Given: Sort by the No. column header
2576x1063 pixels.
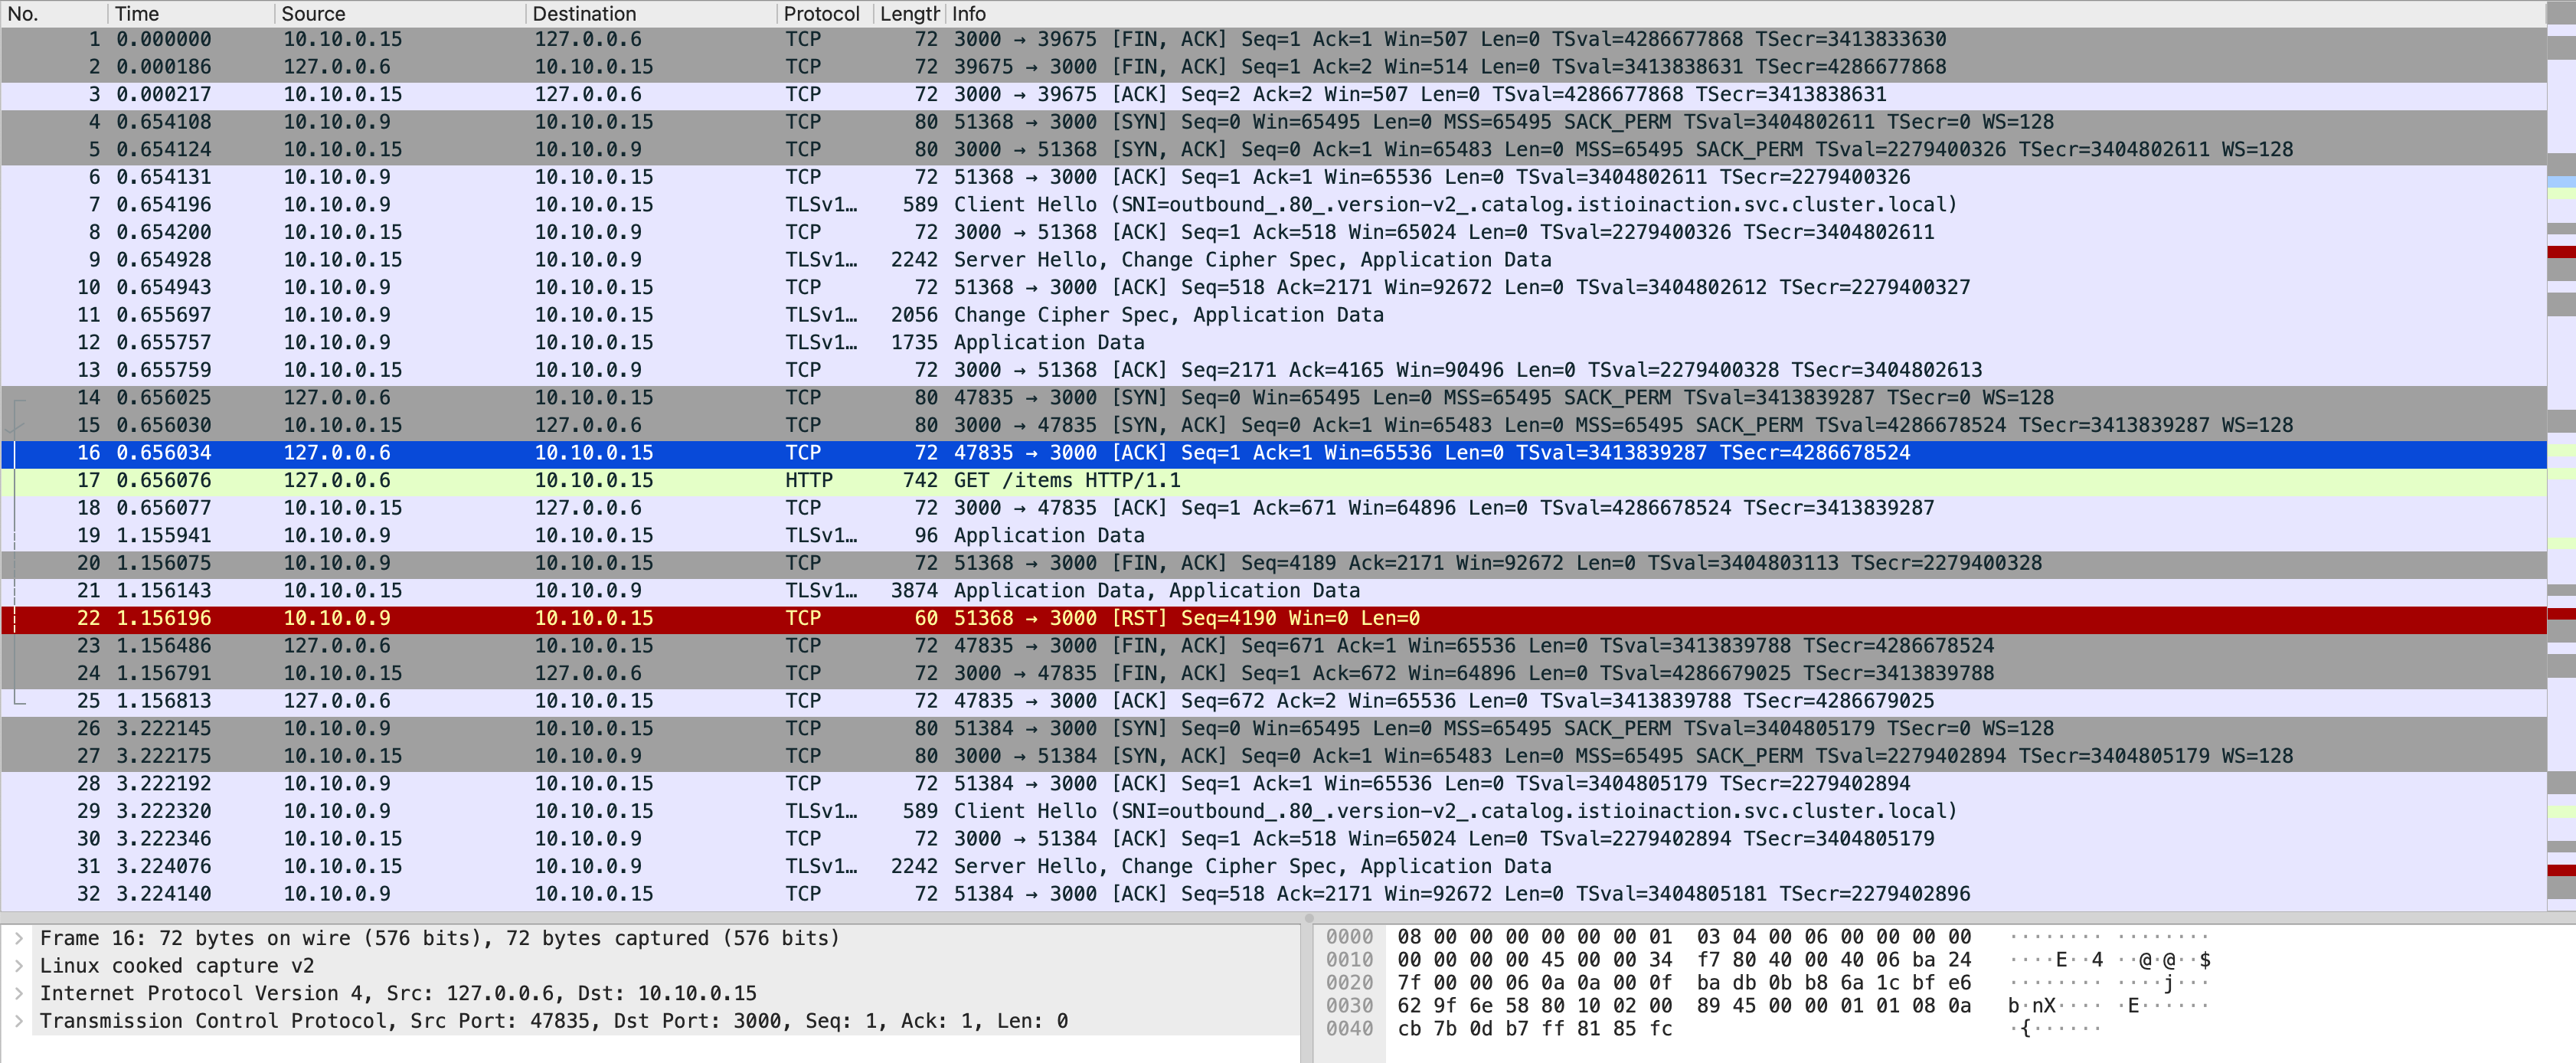Looking at the screenshot, I should [x=24, y=14].
